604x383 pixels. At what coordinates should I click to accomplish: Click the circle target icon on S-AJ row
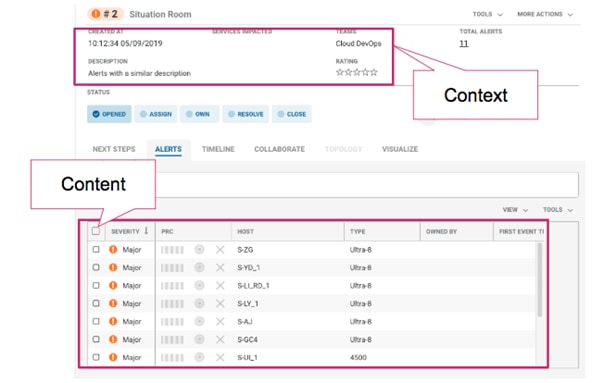pyautogui.click(x=199, y=321)
